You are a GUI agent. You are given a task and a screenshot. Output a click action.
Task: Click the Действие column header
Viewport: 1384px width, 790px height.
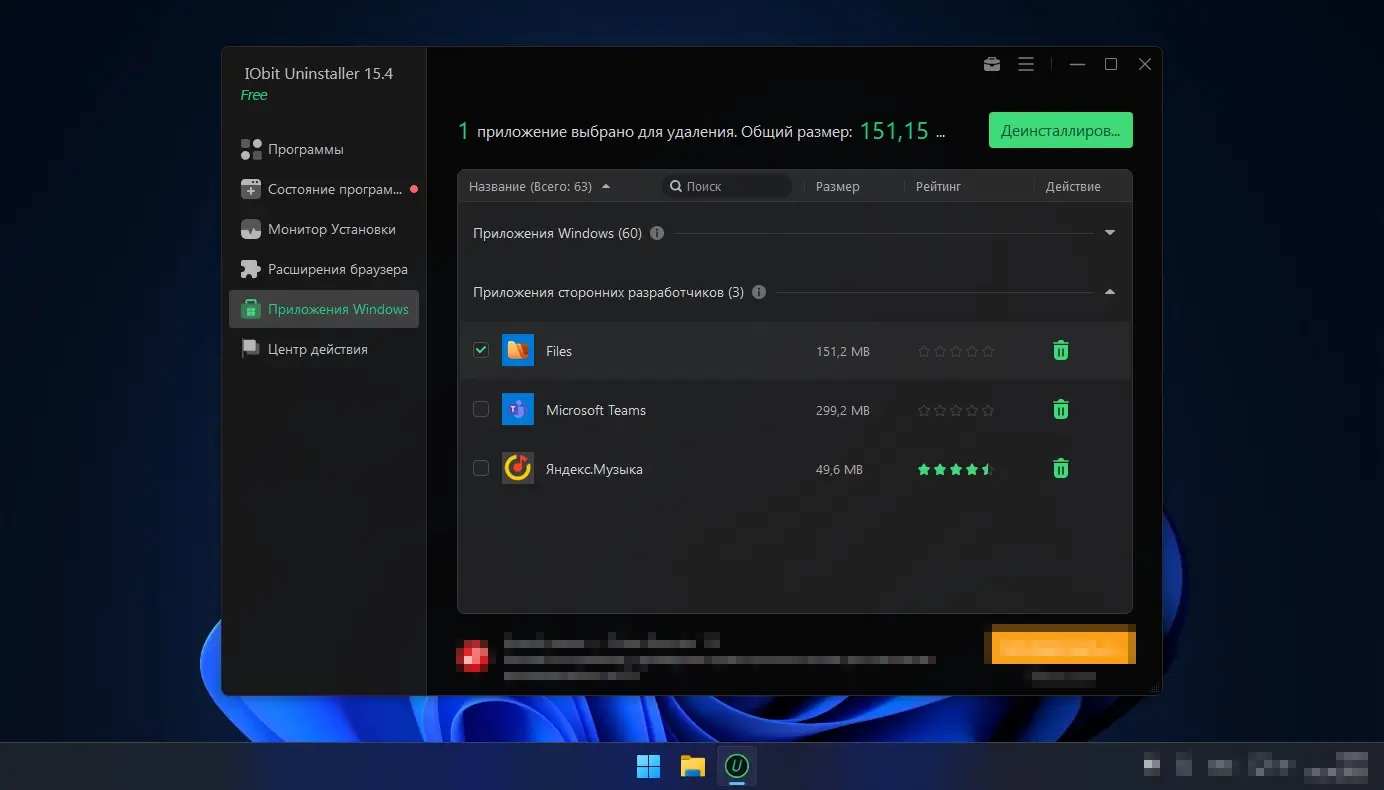point(1073,187)
